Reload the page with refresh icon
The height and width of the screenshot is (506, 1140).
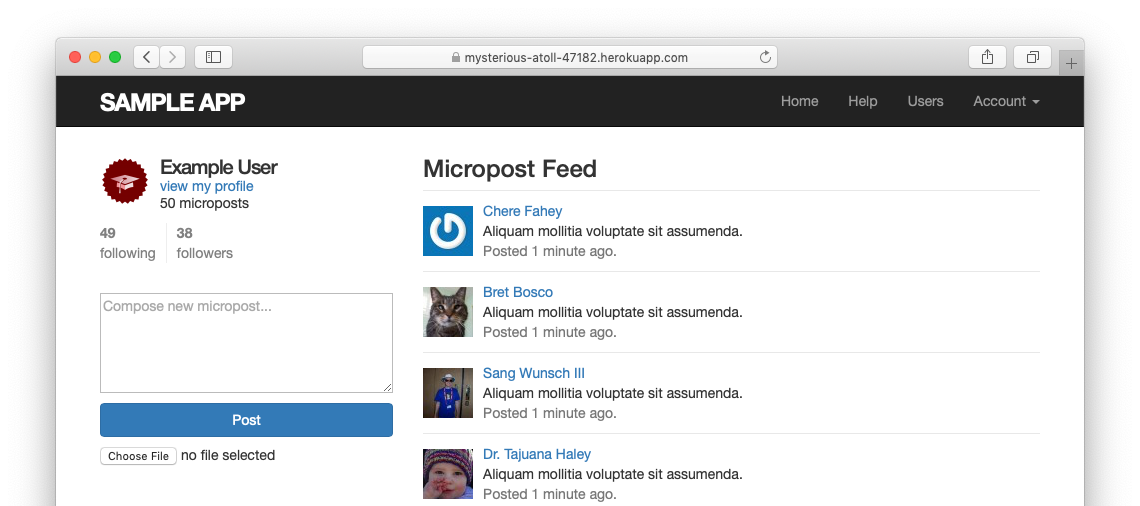point(765,57)
